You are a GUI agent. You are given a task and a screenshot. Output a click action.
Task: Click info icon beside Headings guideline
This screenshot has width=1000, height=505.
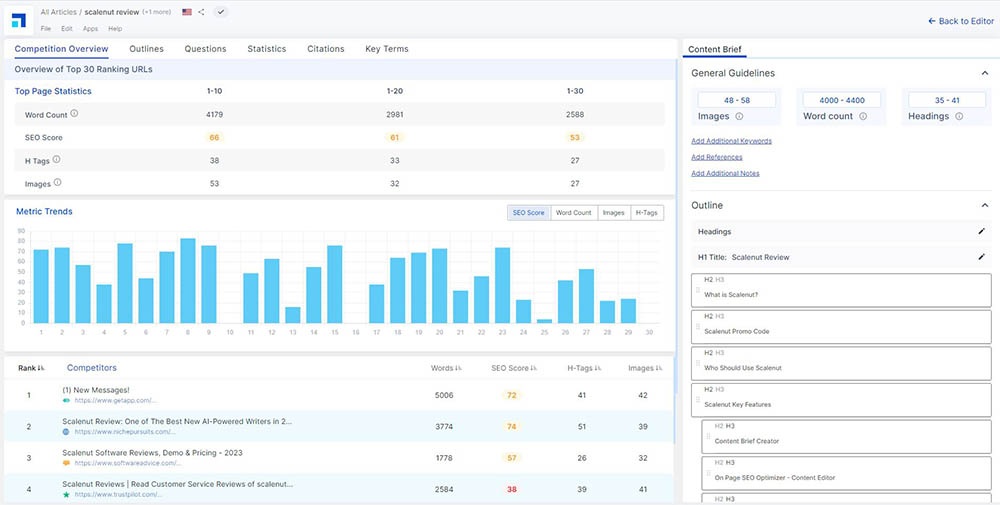pyautogui.click(x=959, y=116)
